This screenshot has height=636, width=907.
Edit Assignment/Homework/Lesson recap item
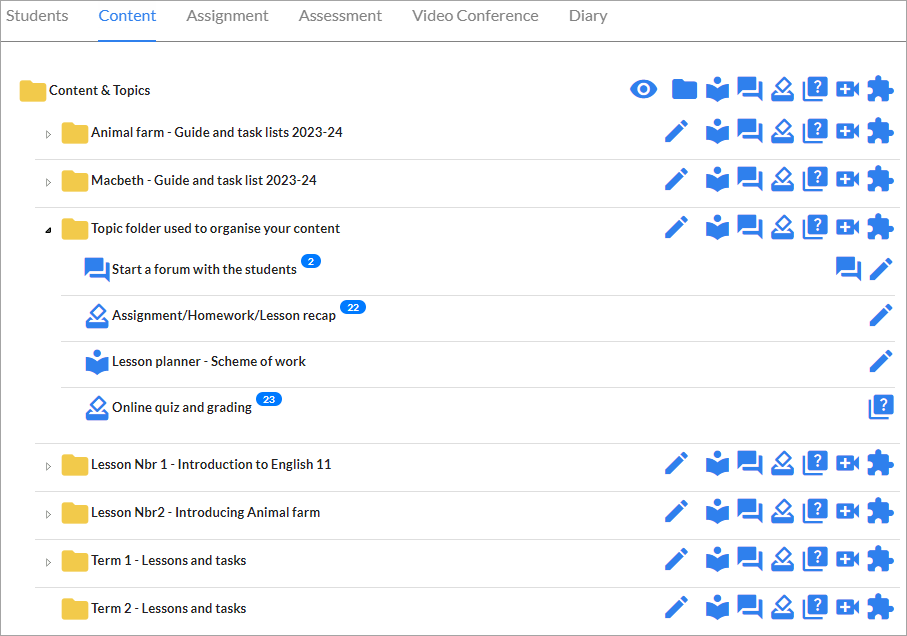881,315
